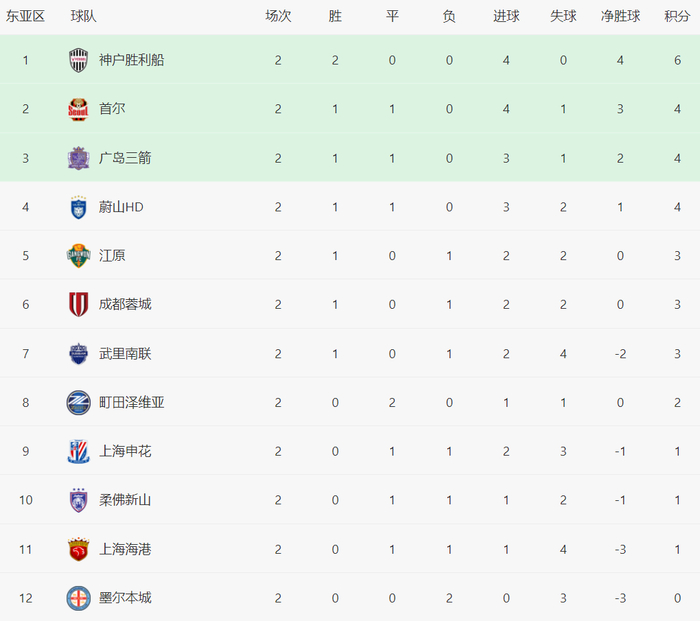700x621 pixels.
Task: Click the 上海申花 team crest
Action: 79,451
